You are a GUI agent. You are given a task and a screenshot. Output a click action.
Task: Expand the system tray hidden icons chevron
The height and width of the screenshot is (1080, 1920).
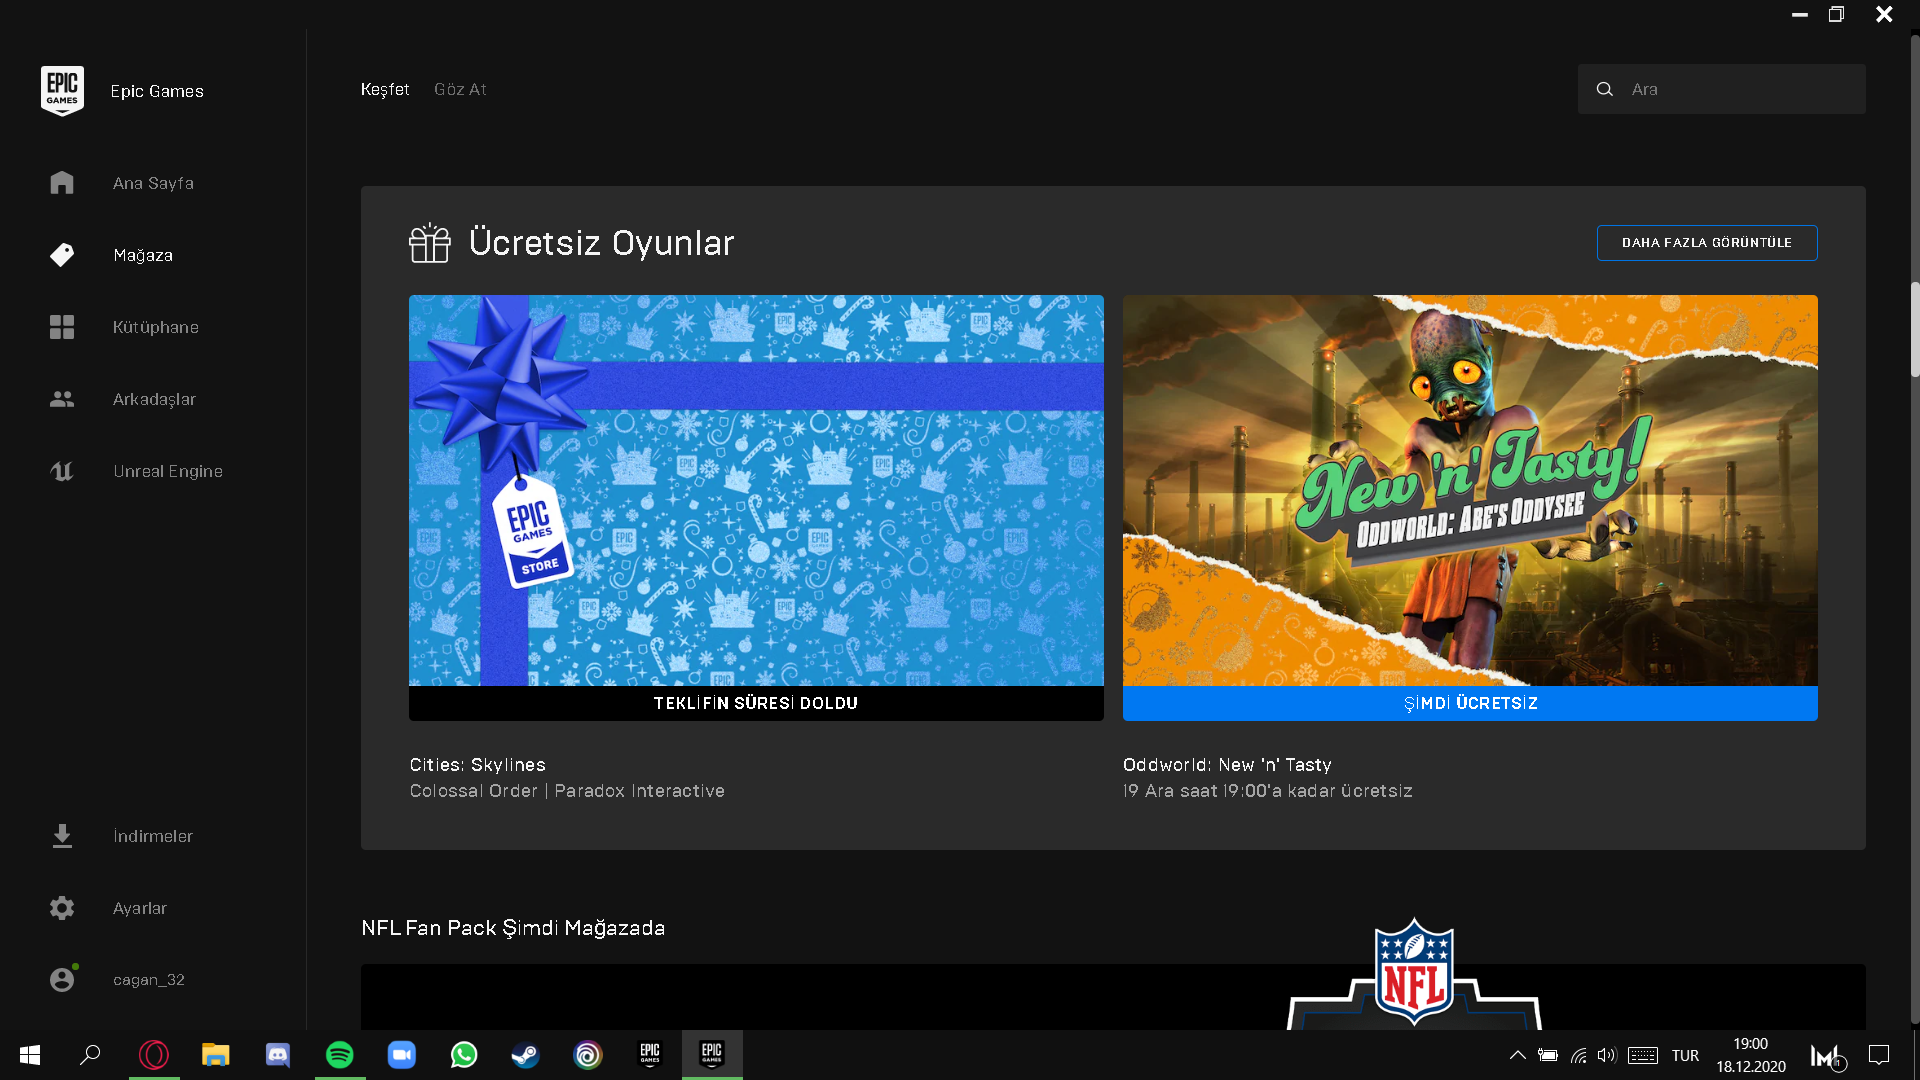[1517, 1055]
